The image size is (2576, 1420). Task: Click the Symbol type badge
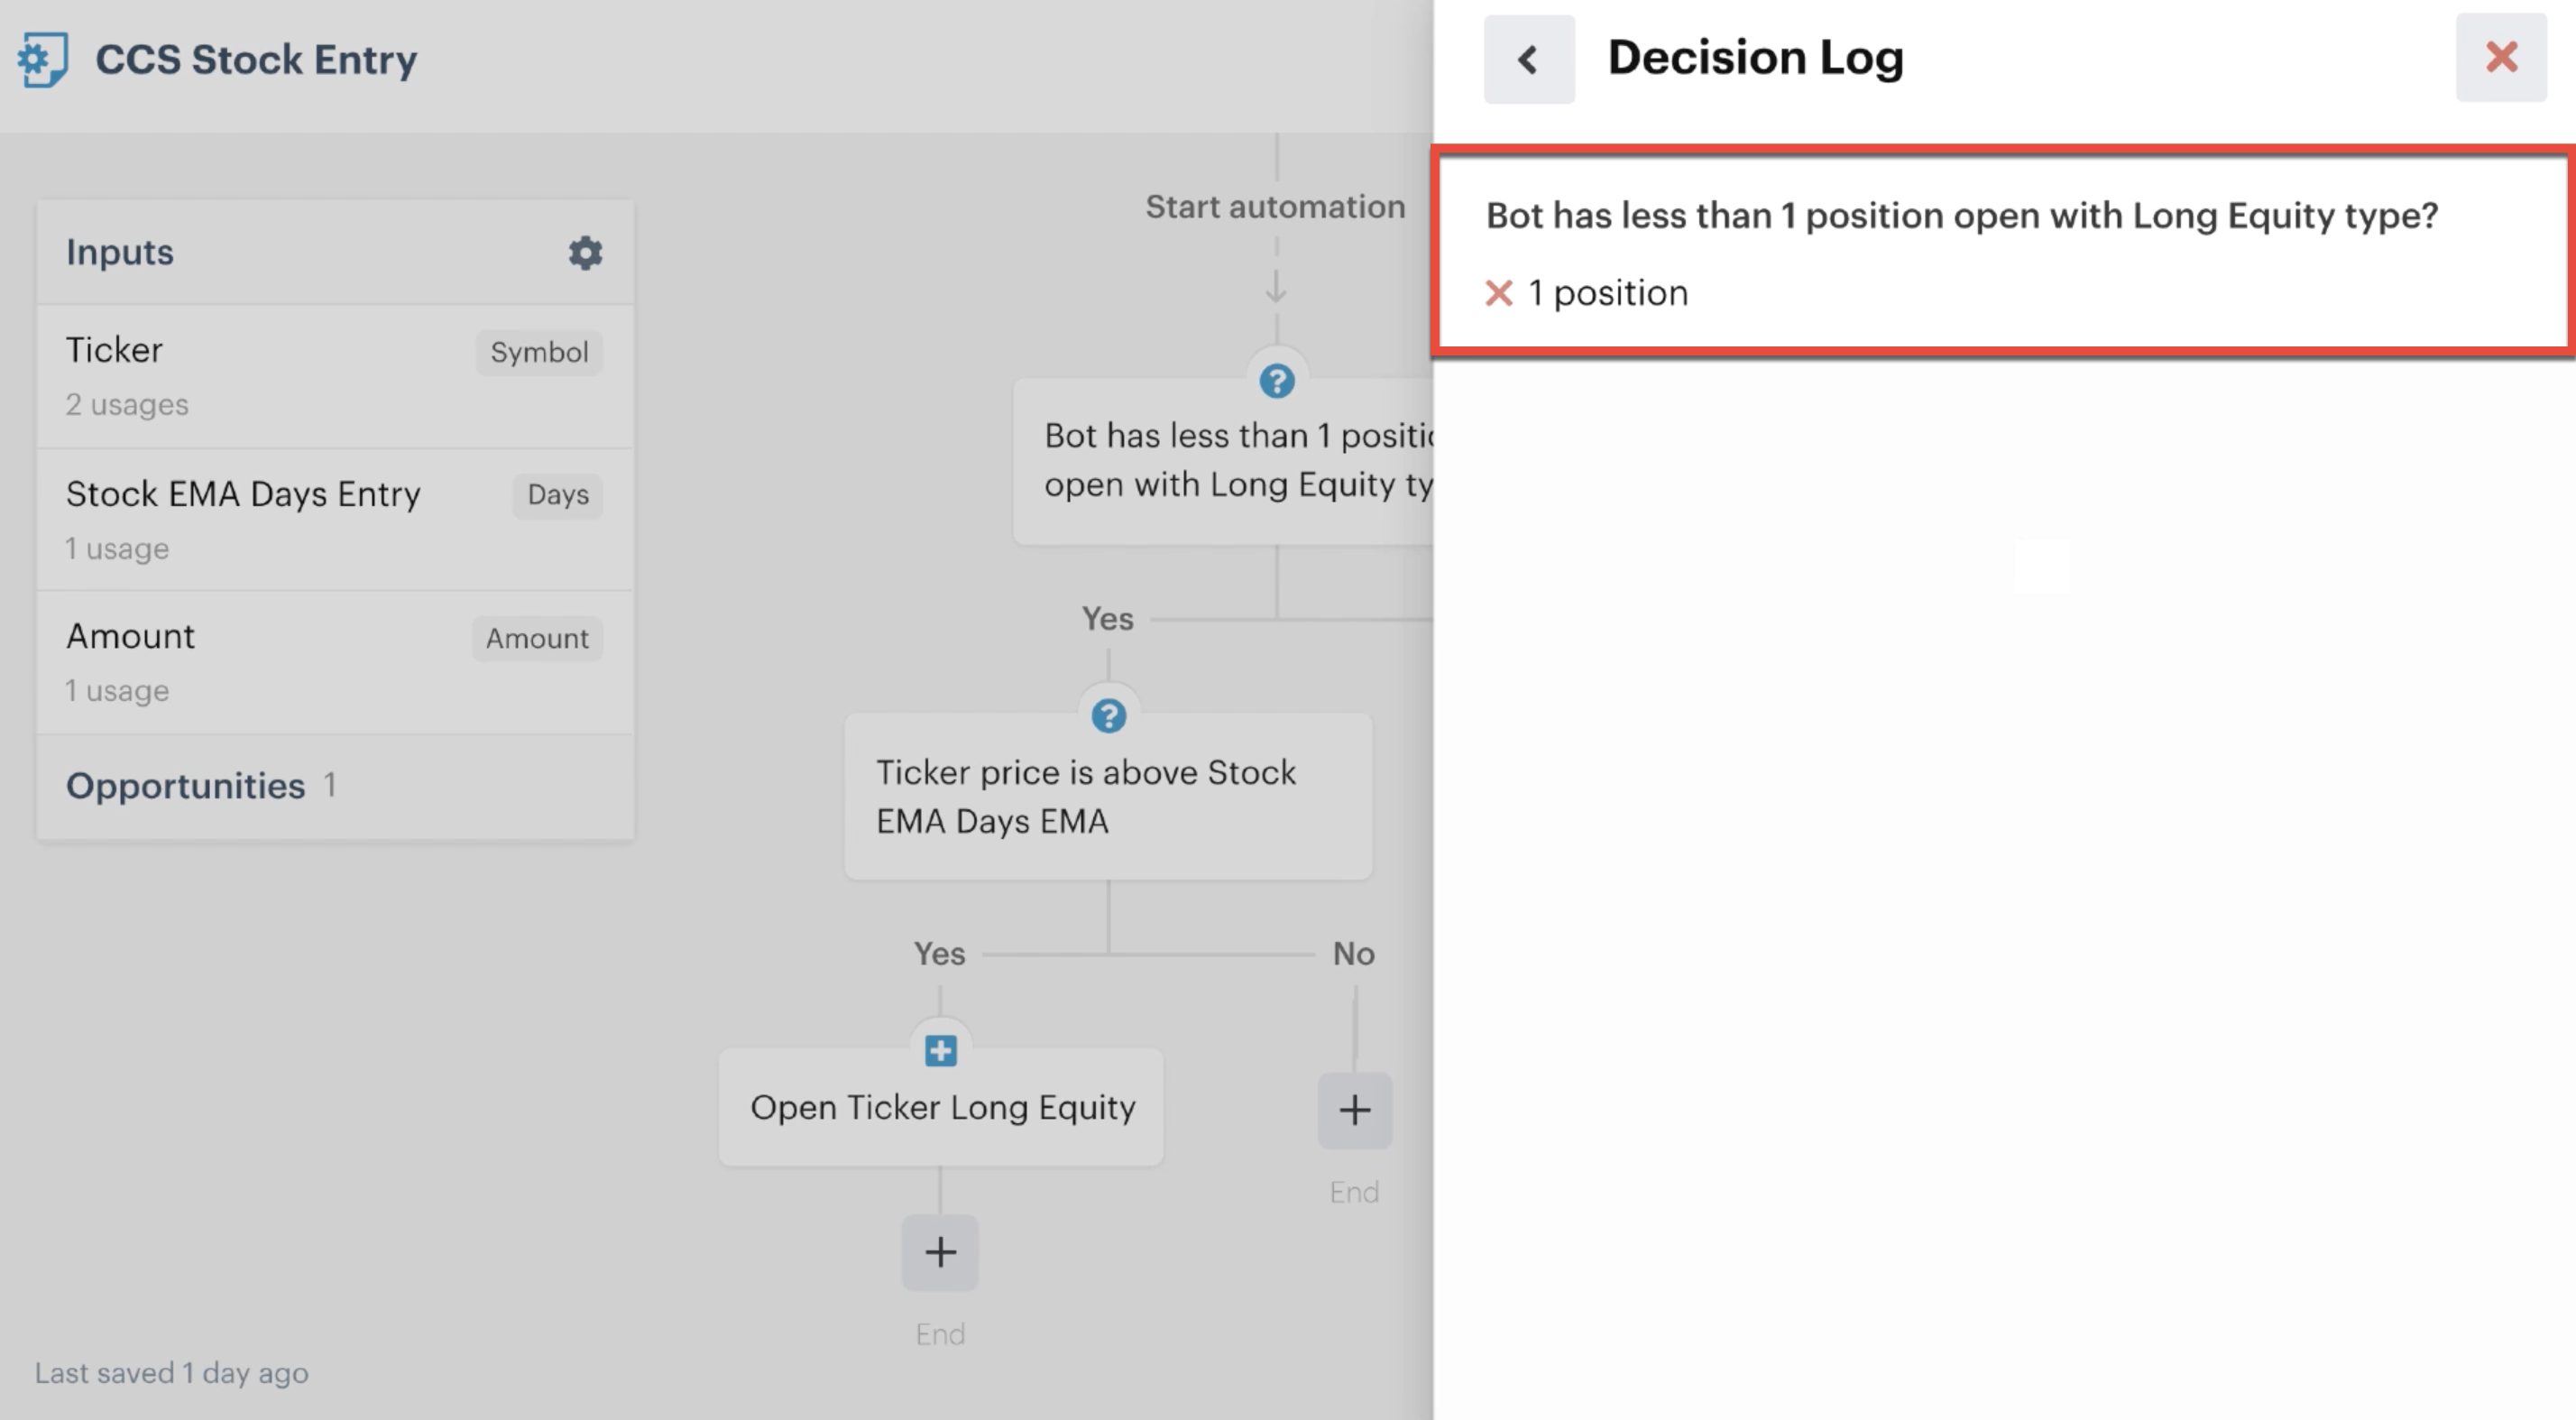tap(539, 352)
